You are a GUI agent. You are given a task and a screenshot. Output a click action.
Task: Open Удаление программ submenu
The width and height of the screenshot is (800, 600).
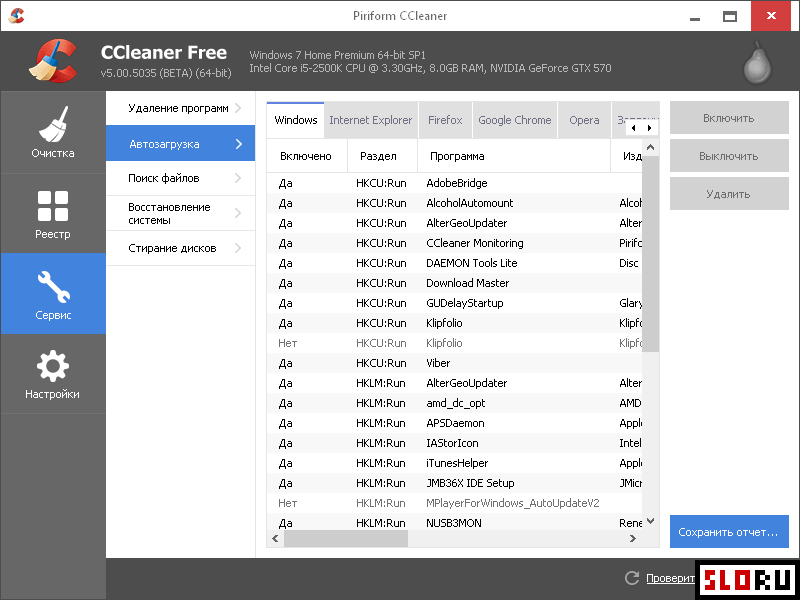pos(180,108)
